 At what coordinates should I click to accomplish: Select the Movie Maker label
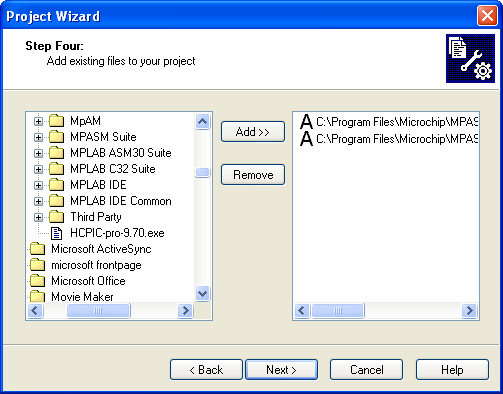82,296
